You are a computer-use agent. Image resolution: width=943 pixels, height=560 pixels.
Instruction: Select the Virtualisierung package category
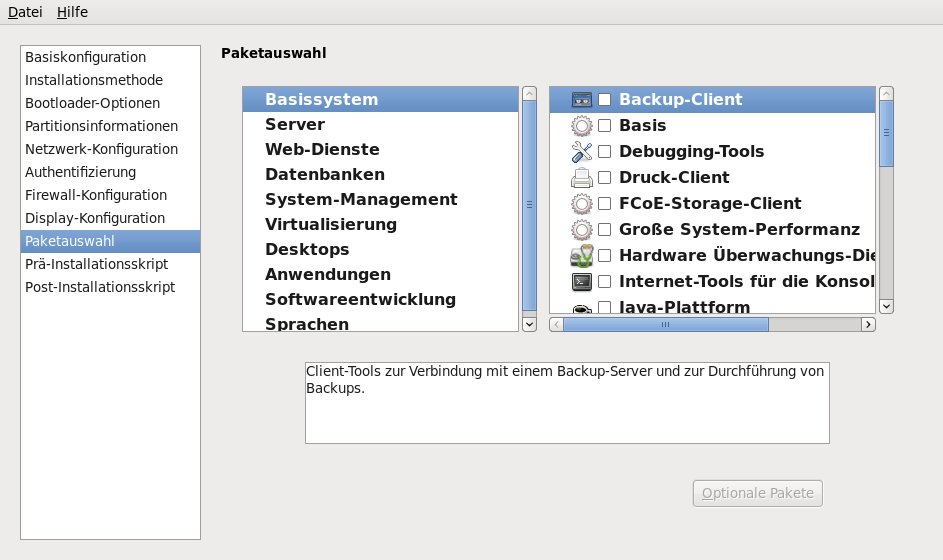coord(331,224)
